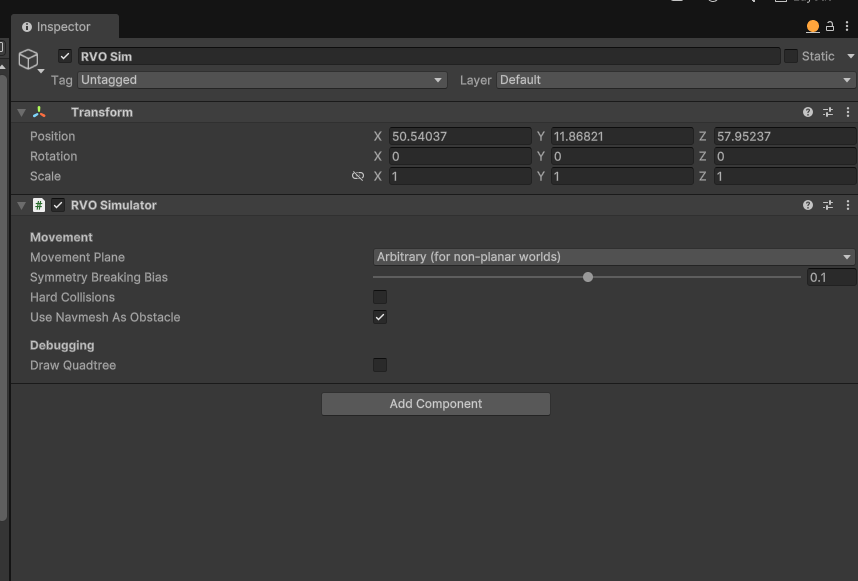Click the Add Component button
Viewport: 858px width, 581px height.
click(x=436, y=404)
